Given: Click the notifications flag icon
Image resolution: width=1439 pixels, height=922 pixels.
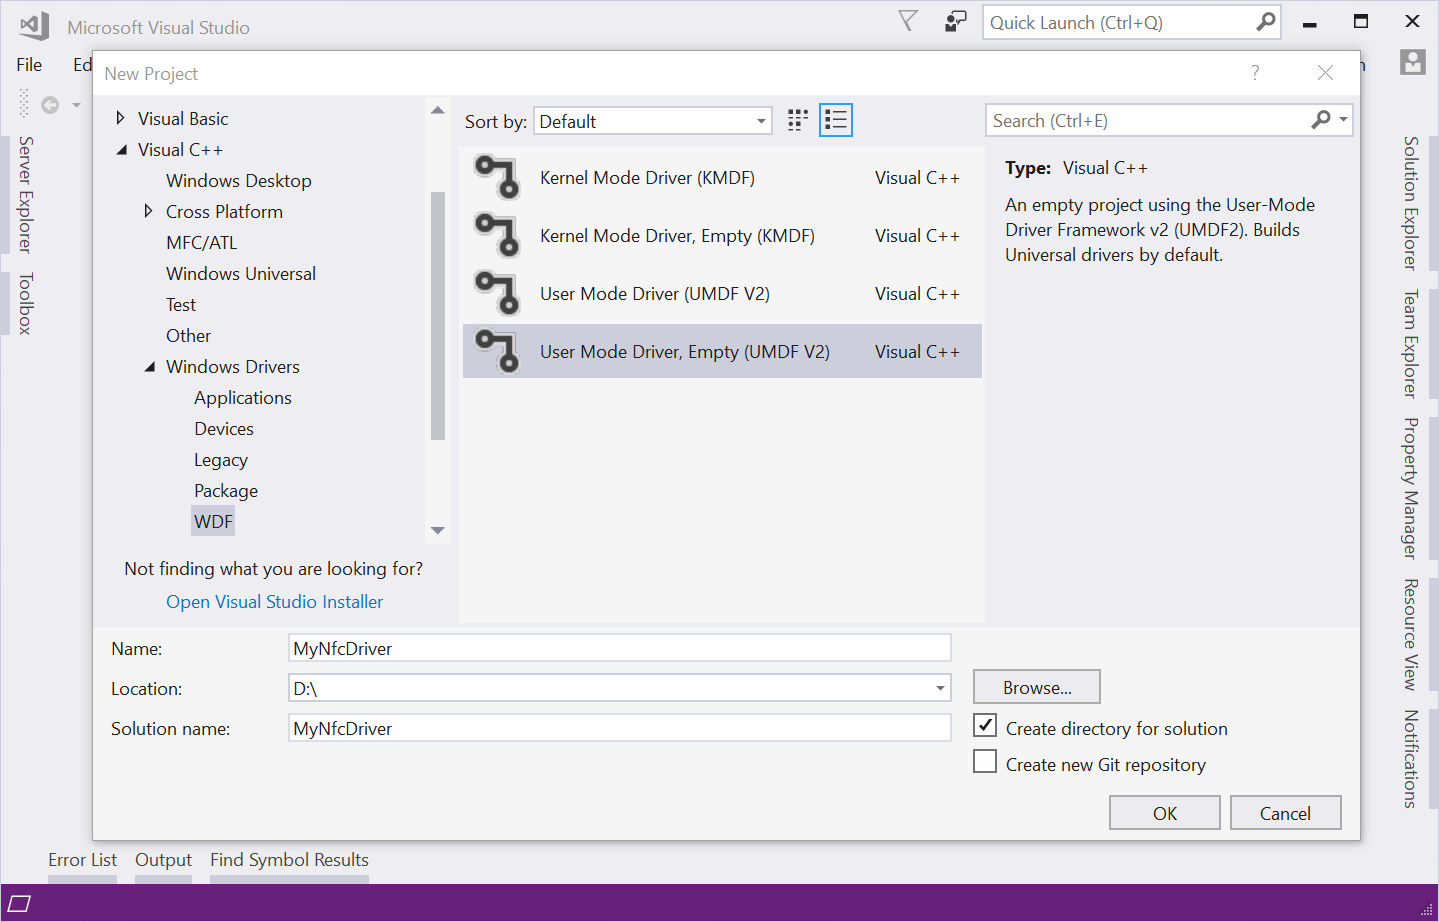Looking at the screenshot, I should 908,21.
